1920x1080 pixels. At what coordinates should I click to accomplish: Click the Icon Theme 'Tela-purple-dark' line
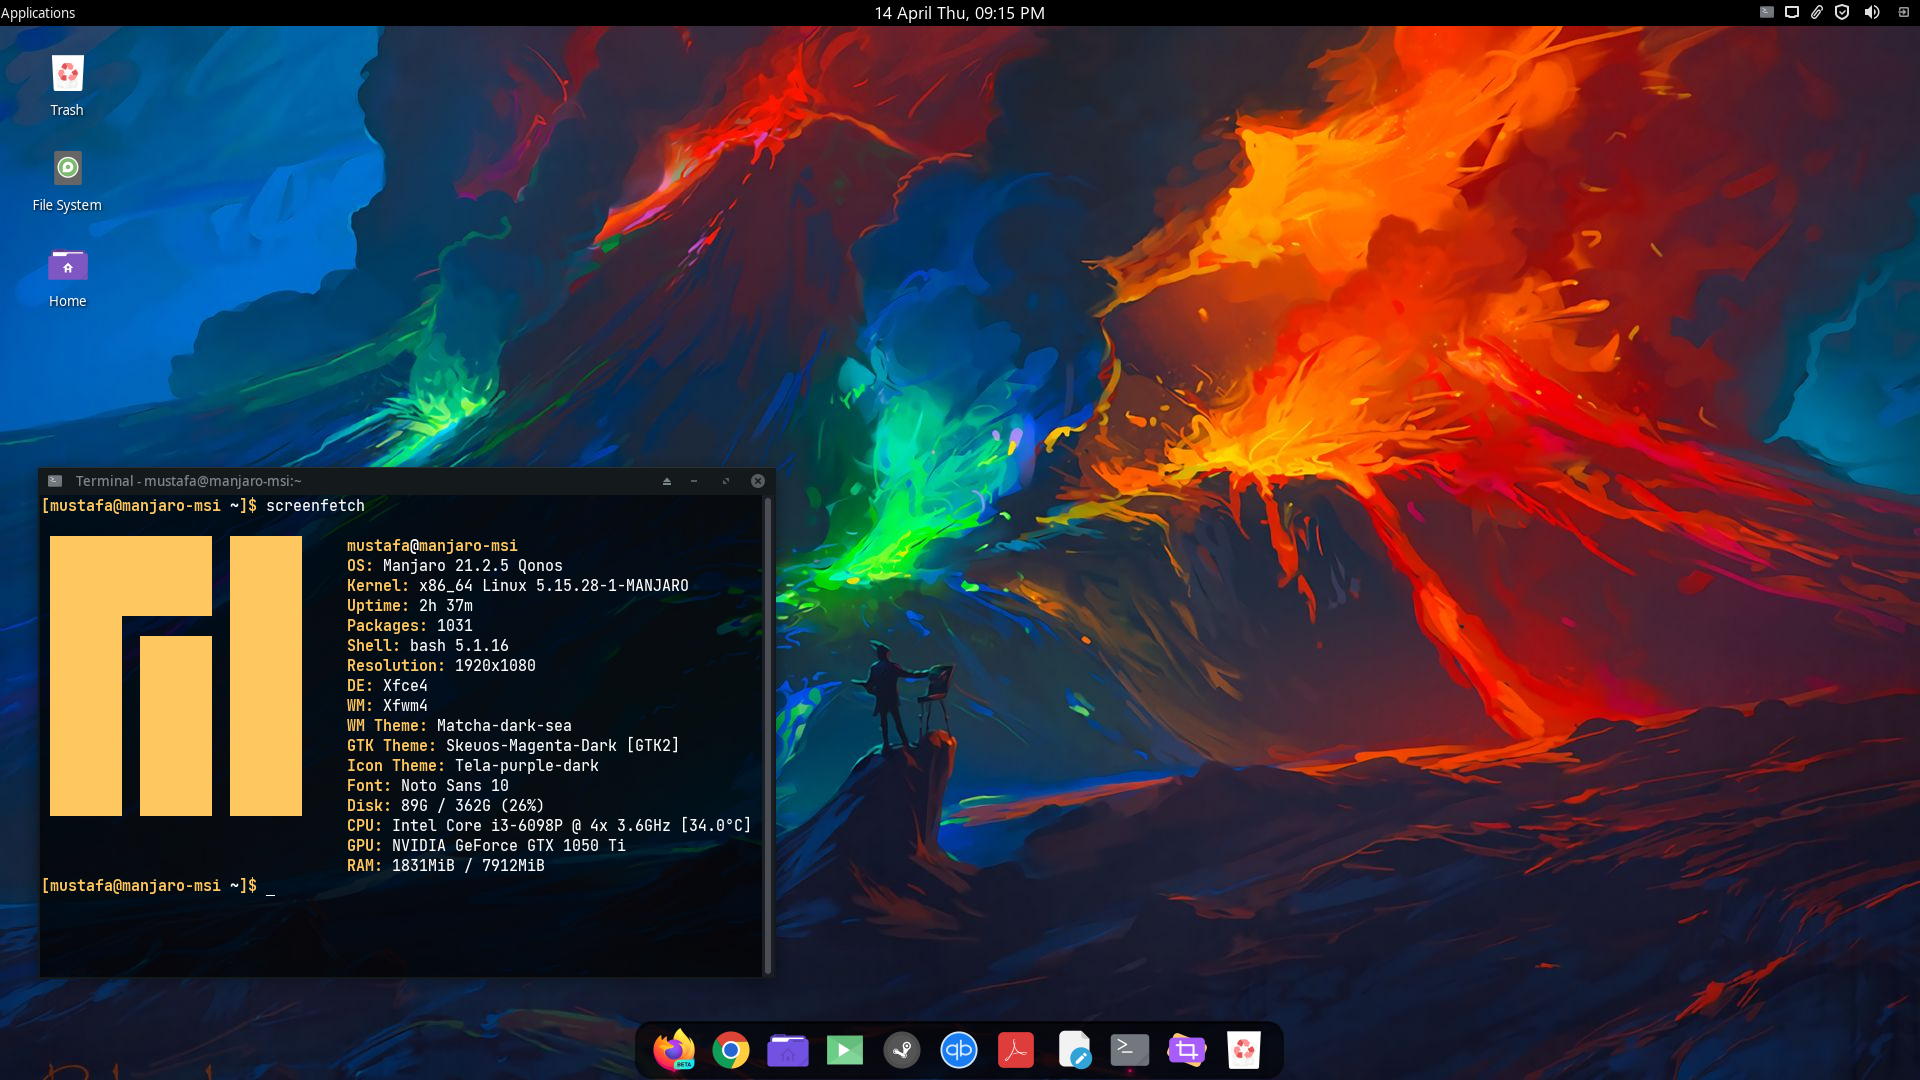point(473,766)
